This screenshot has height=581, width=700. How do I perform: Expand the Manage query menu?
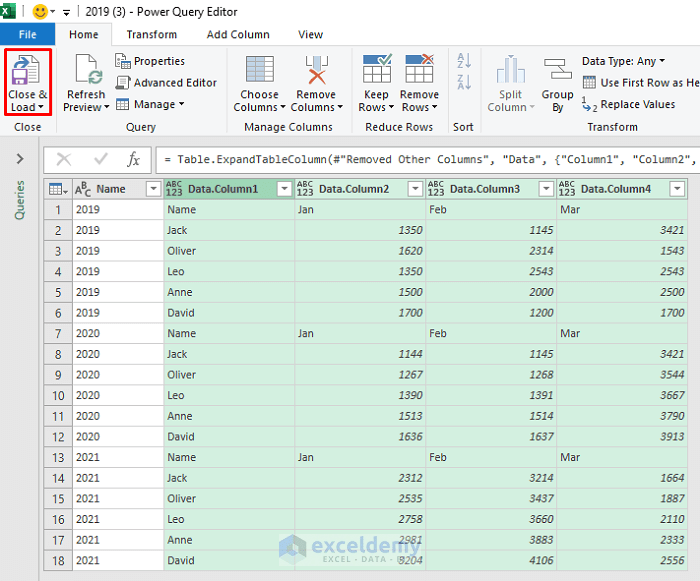(x=150, y=104)
